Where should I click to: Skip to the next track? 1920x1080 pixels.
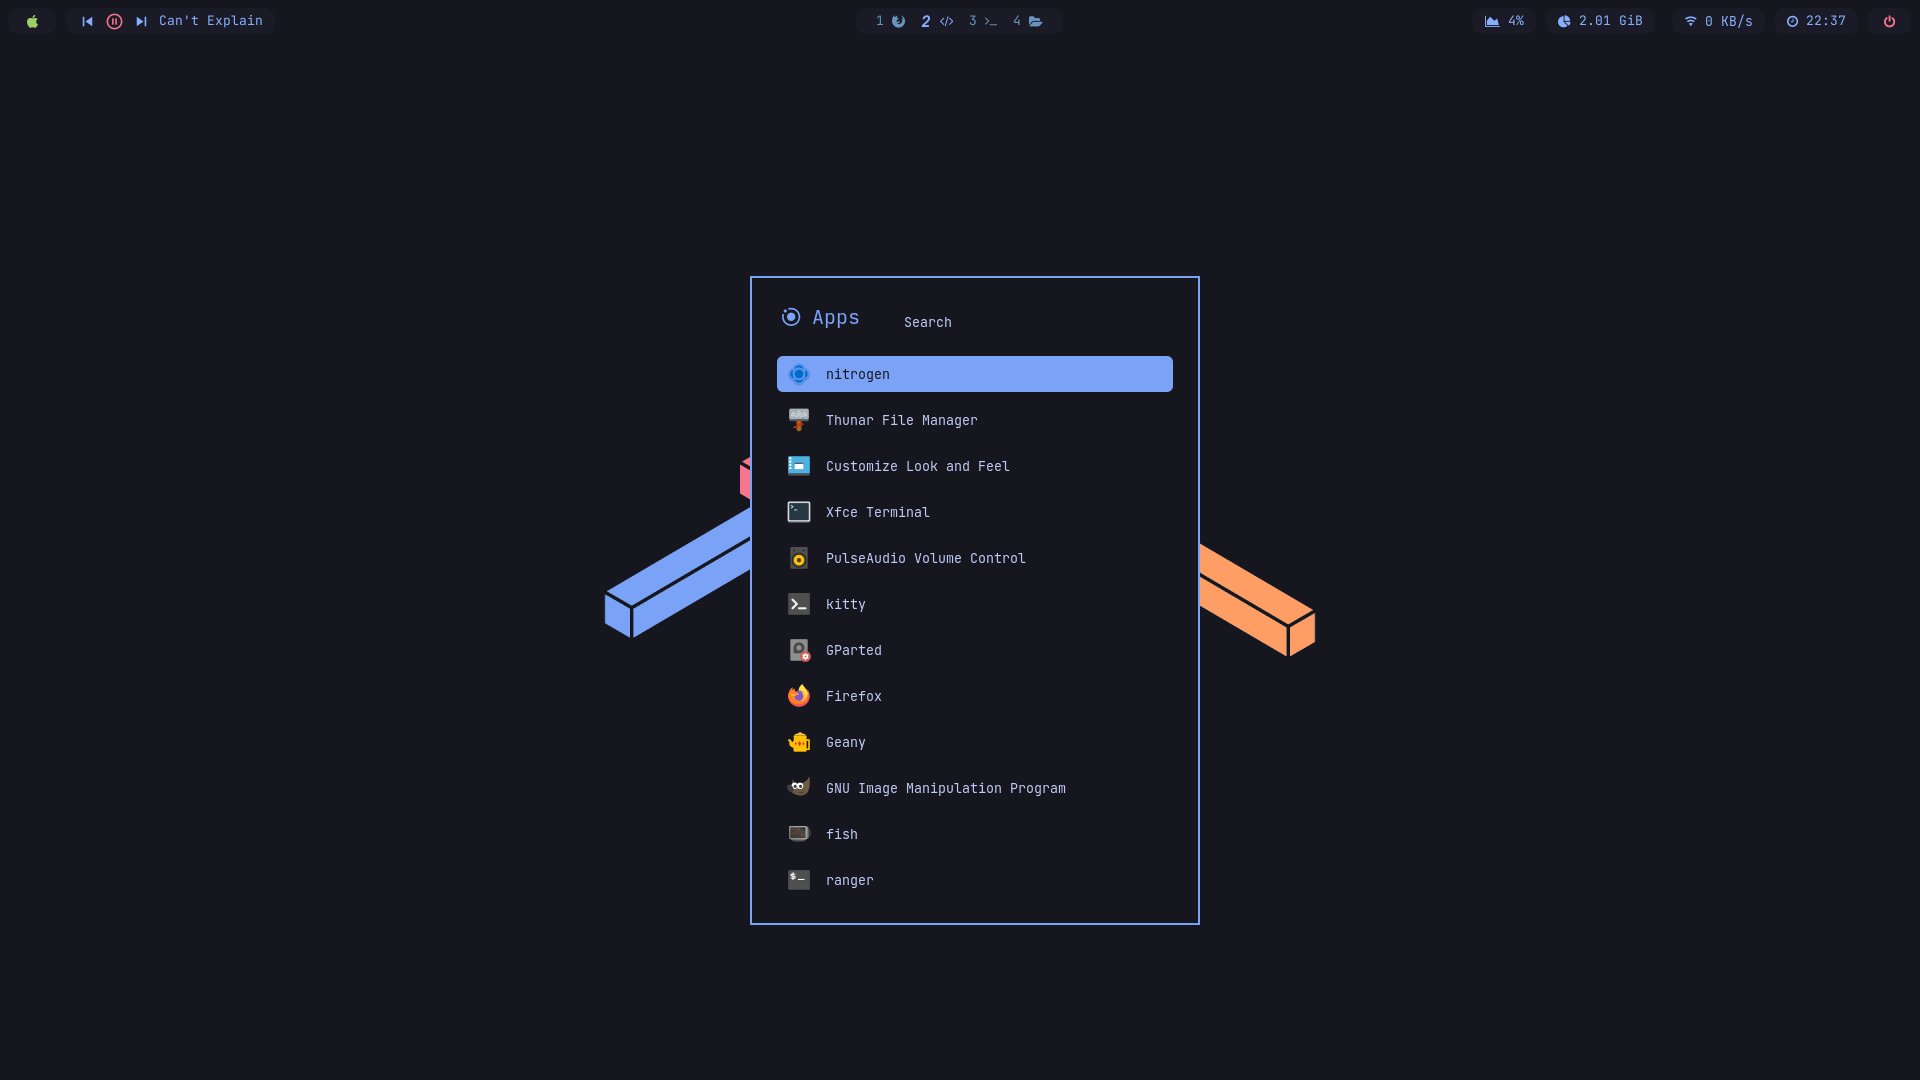[x=140, y=20]
